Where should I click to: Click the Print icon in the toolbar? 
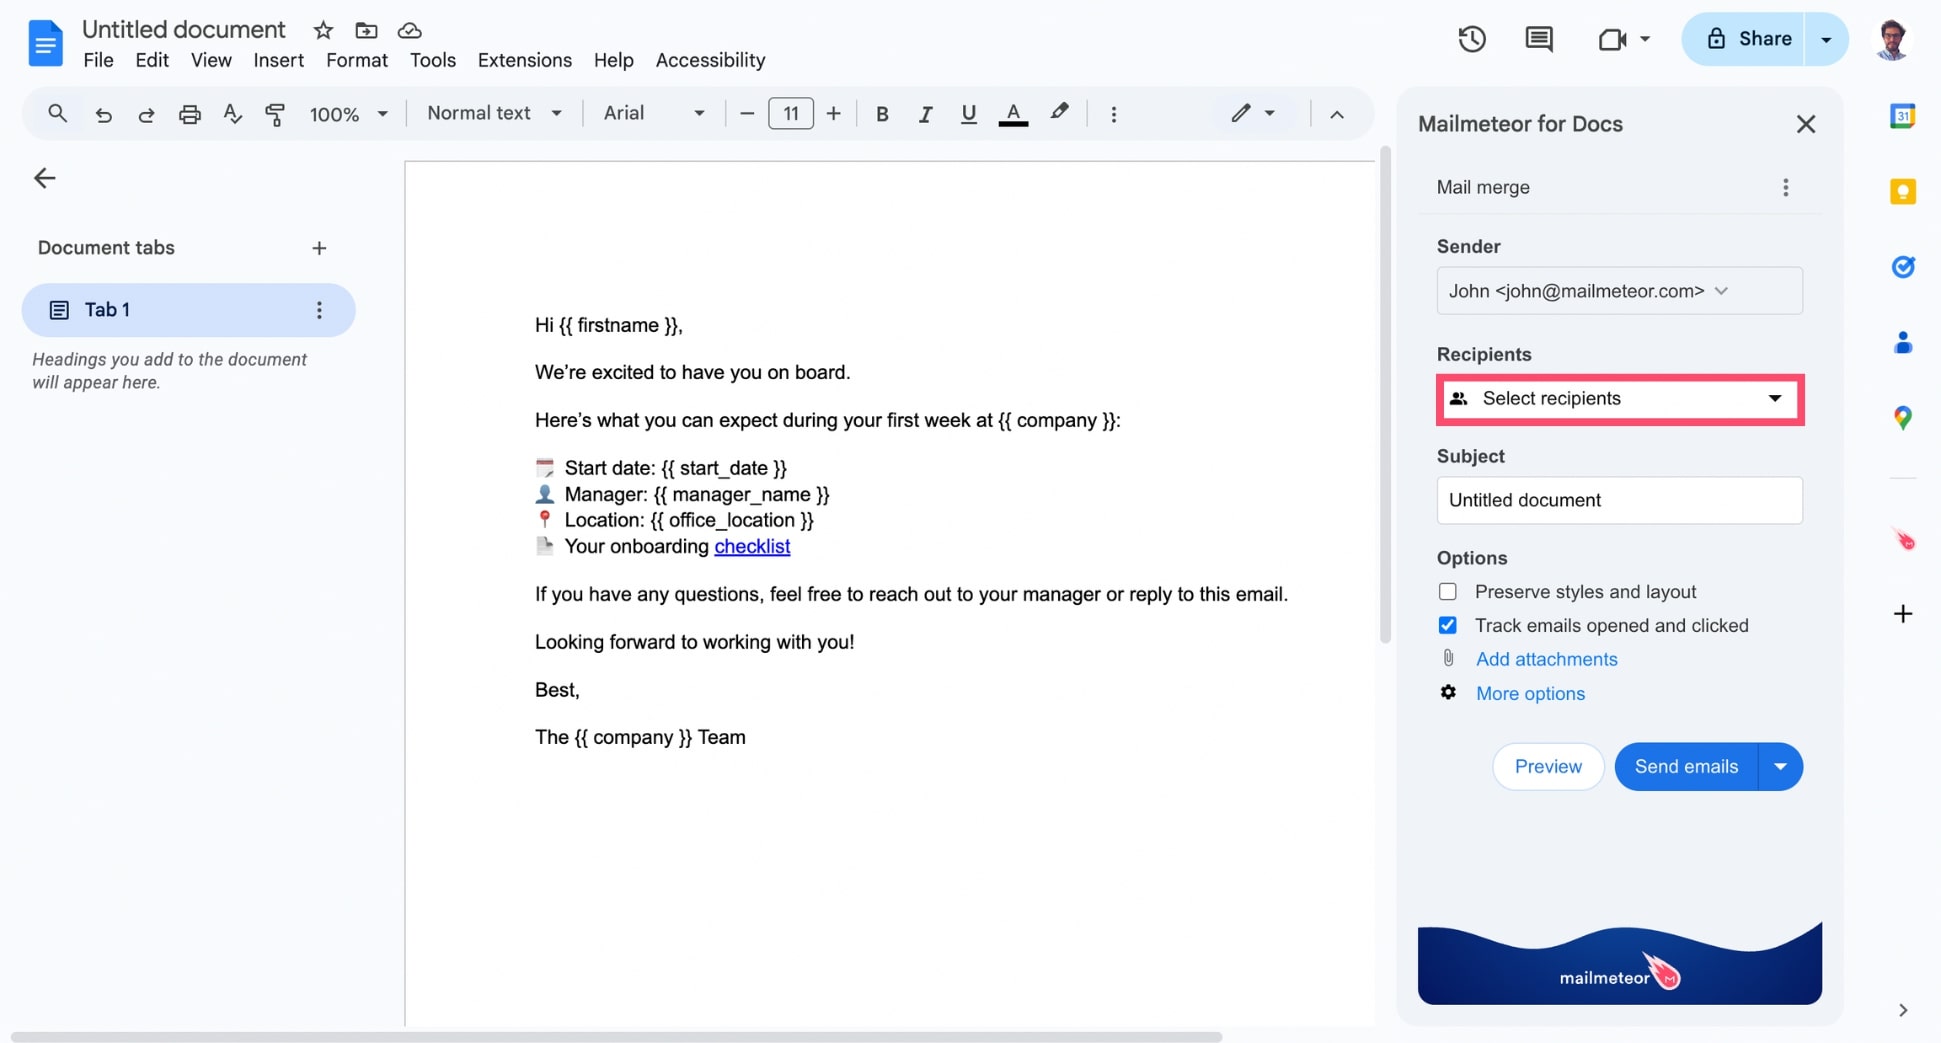(189, 114)
